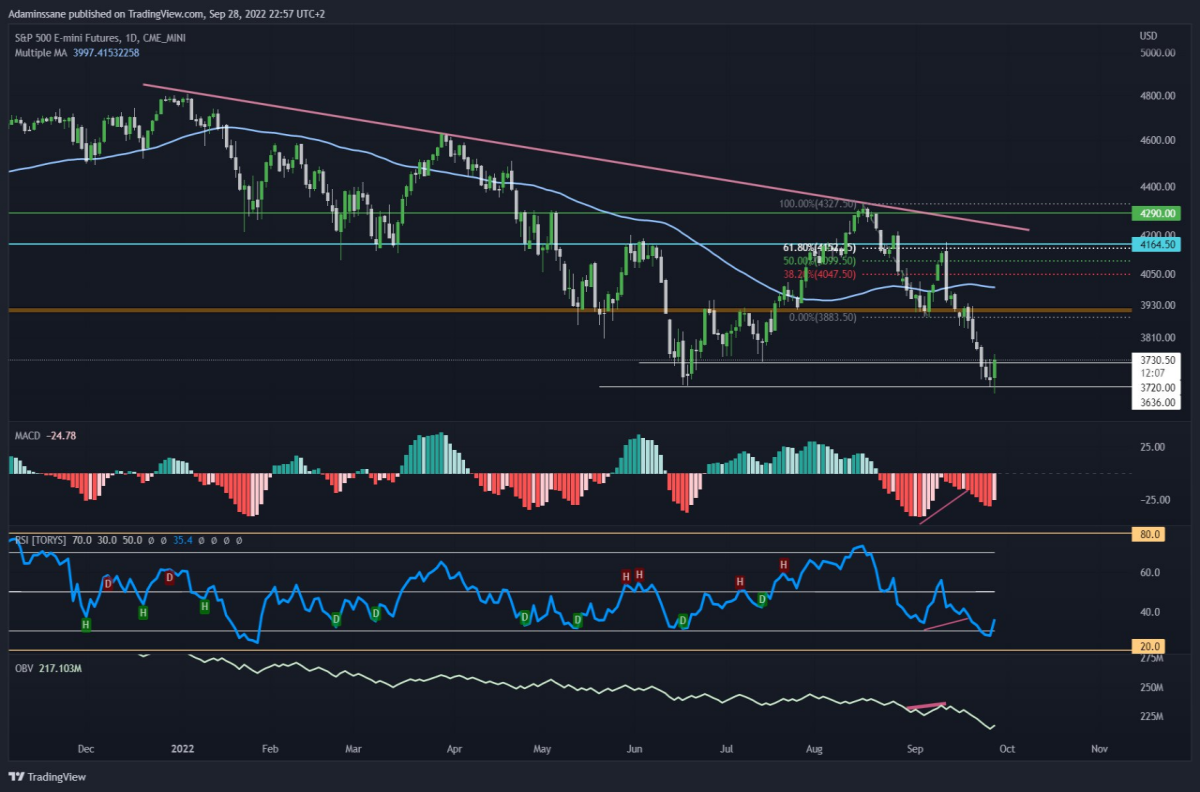Click May on the time axis
1200x792 pixels.
543,748
